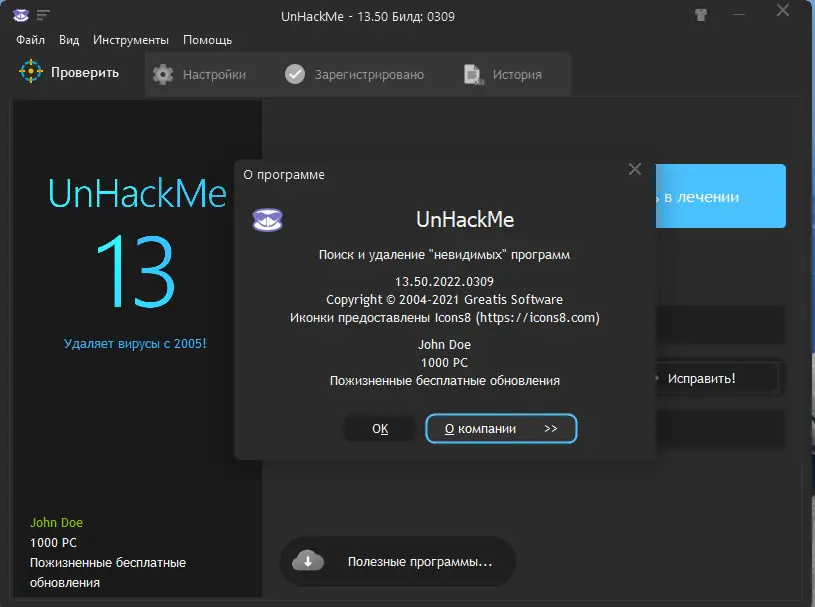
Task: Open the Зарегистрировано tab
Action: [369, 75]
